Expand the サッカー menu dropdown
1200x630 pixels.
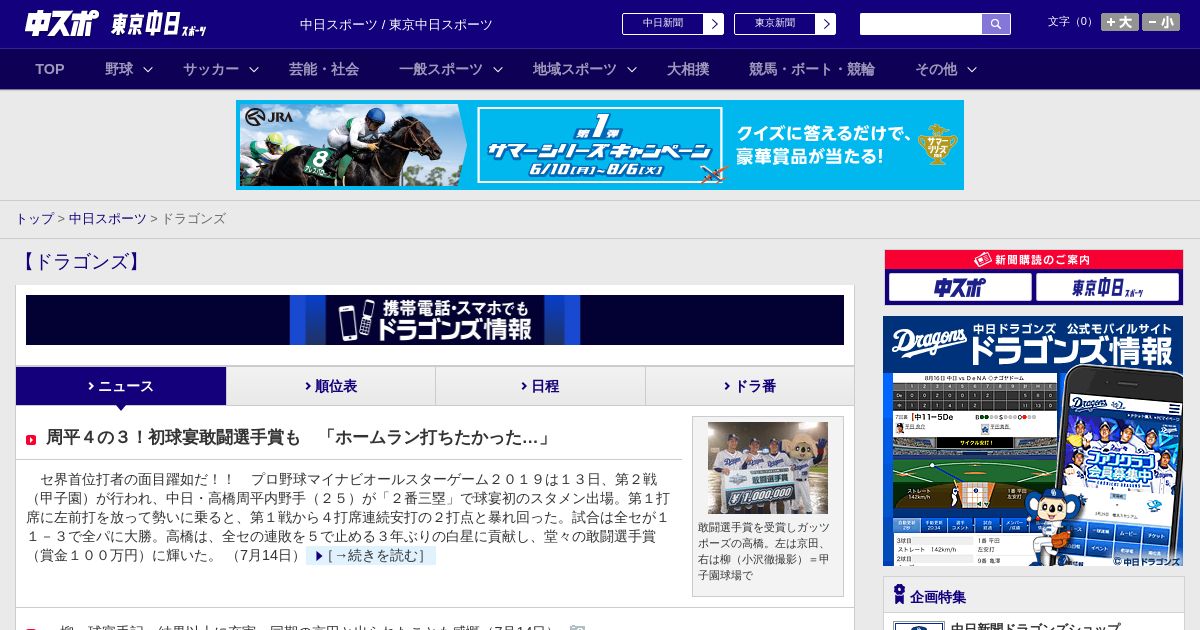tap(221, 69)
